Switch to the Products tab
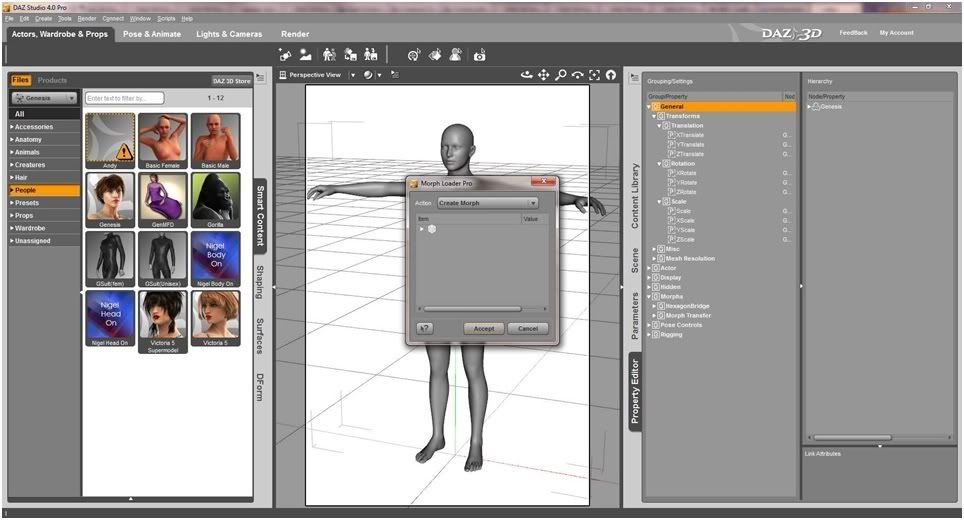964x523 pixels. point(52,81)
